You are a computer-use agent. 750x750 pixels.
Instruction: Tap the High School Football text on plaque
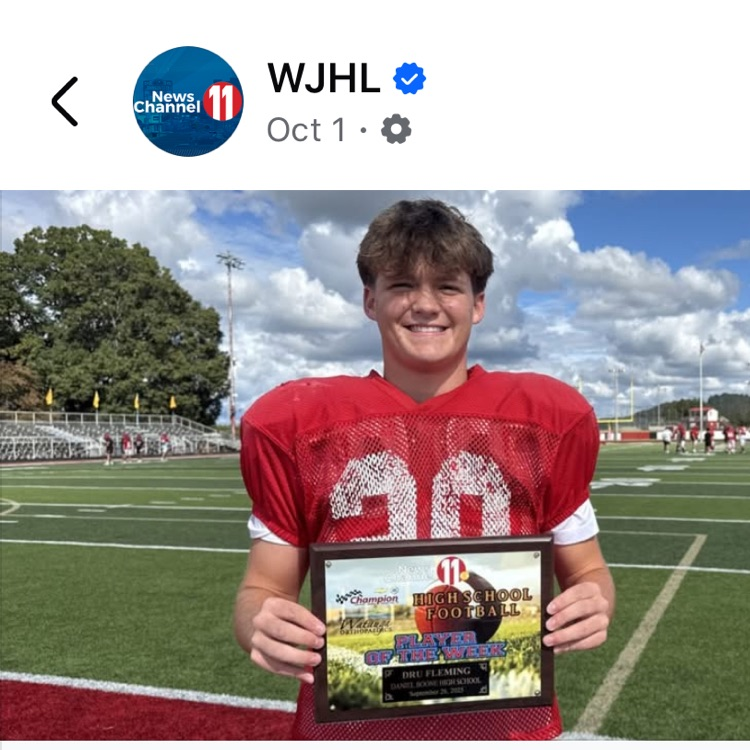click(473, 603)
